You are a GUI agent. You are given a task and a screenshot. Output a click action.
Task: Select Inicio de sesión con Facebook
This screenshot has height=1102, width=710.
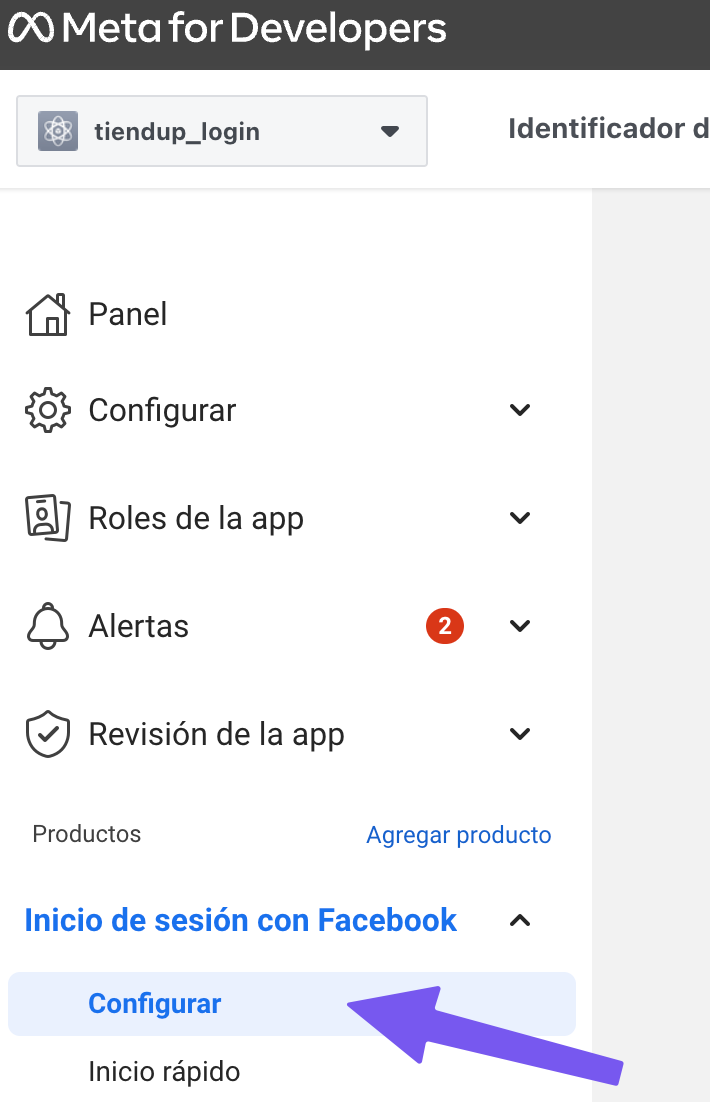241,920
